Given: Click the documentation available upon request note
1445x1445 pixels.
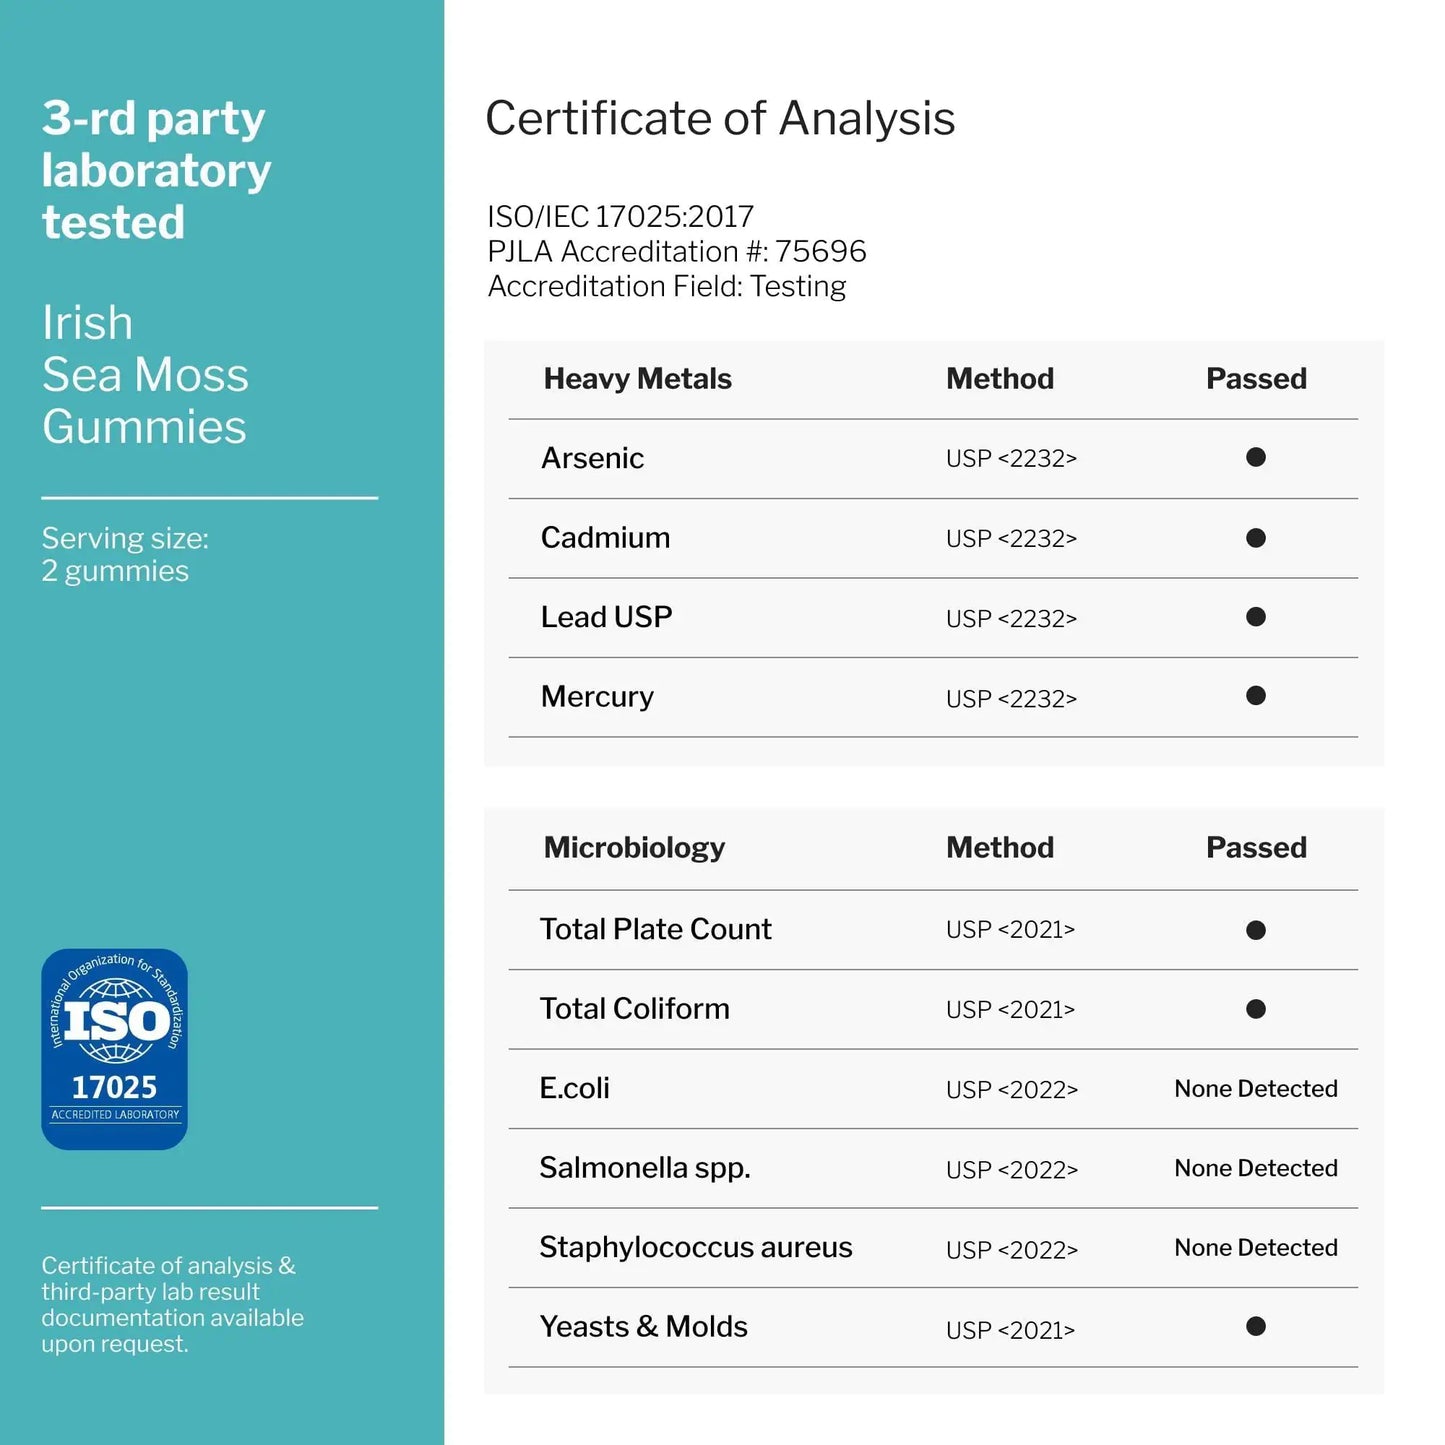Looking at the screenshot, I should [172, 1305].
